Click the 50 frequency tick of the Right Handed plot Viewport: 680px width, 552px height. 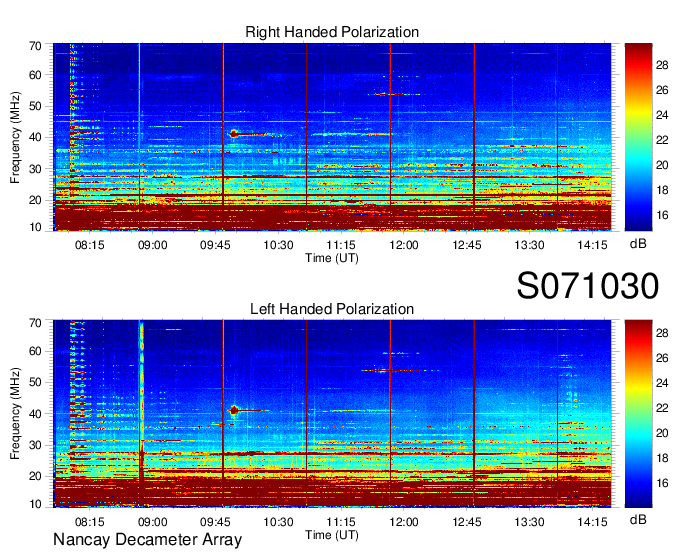point(35,106)
